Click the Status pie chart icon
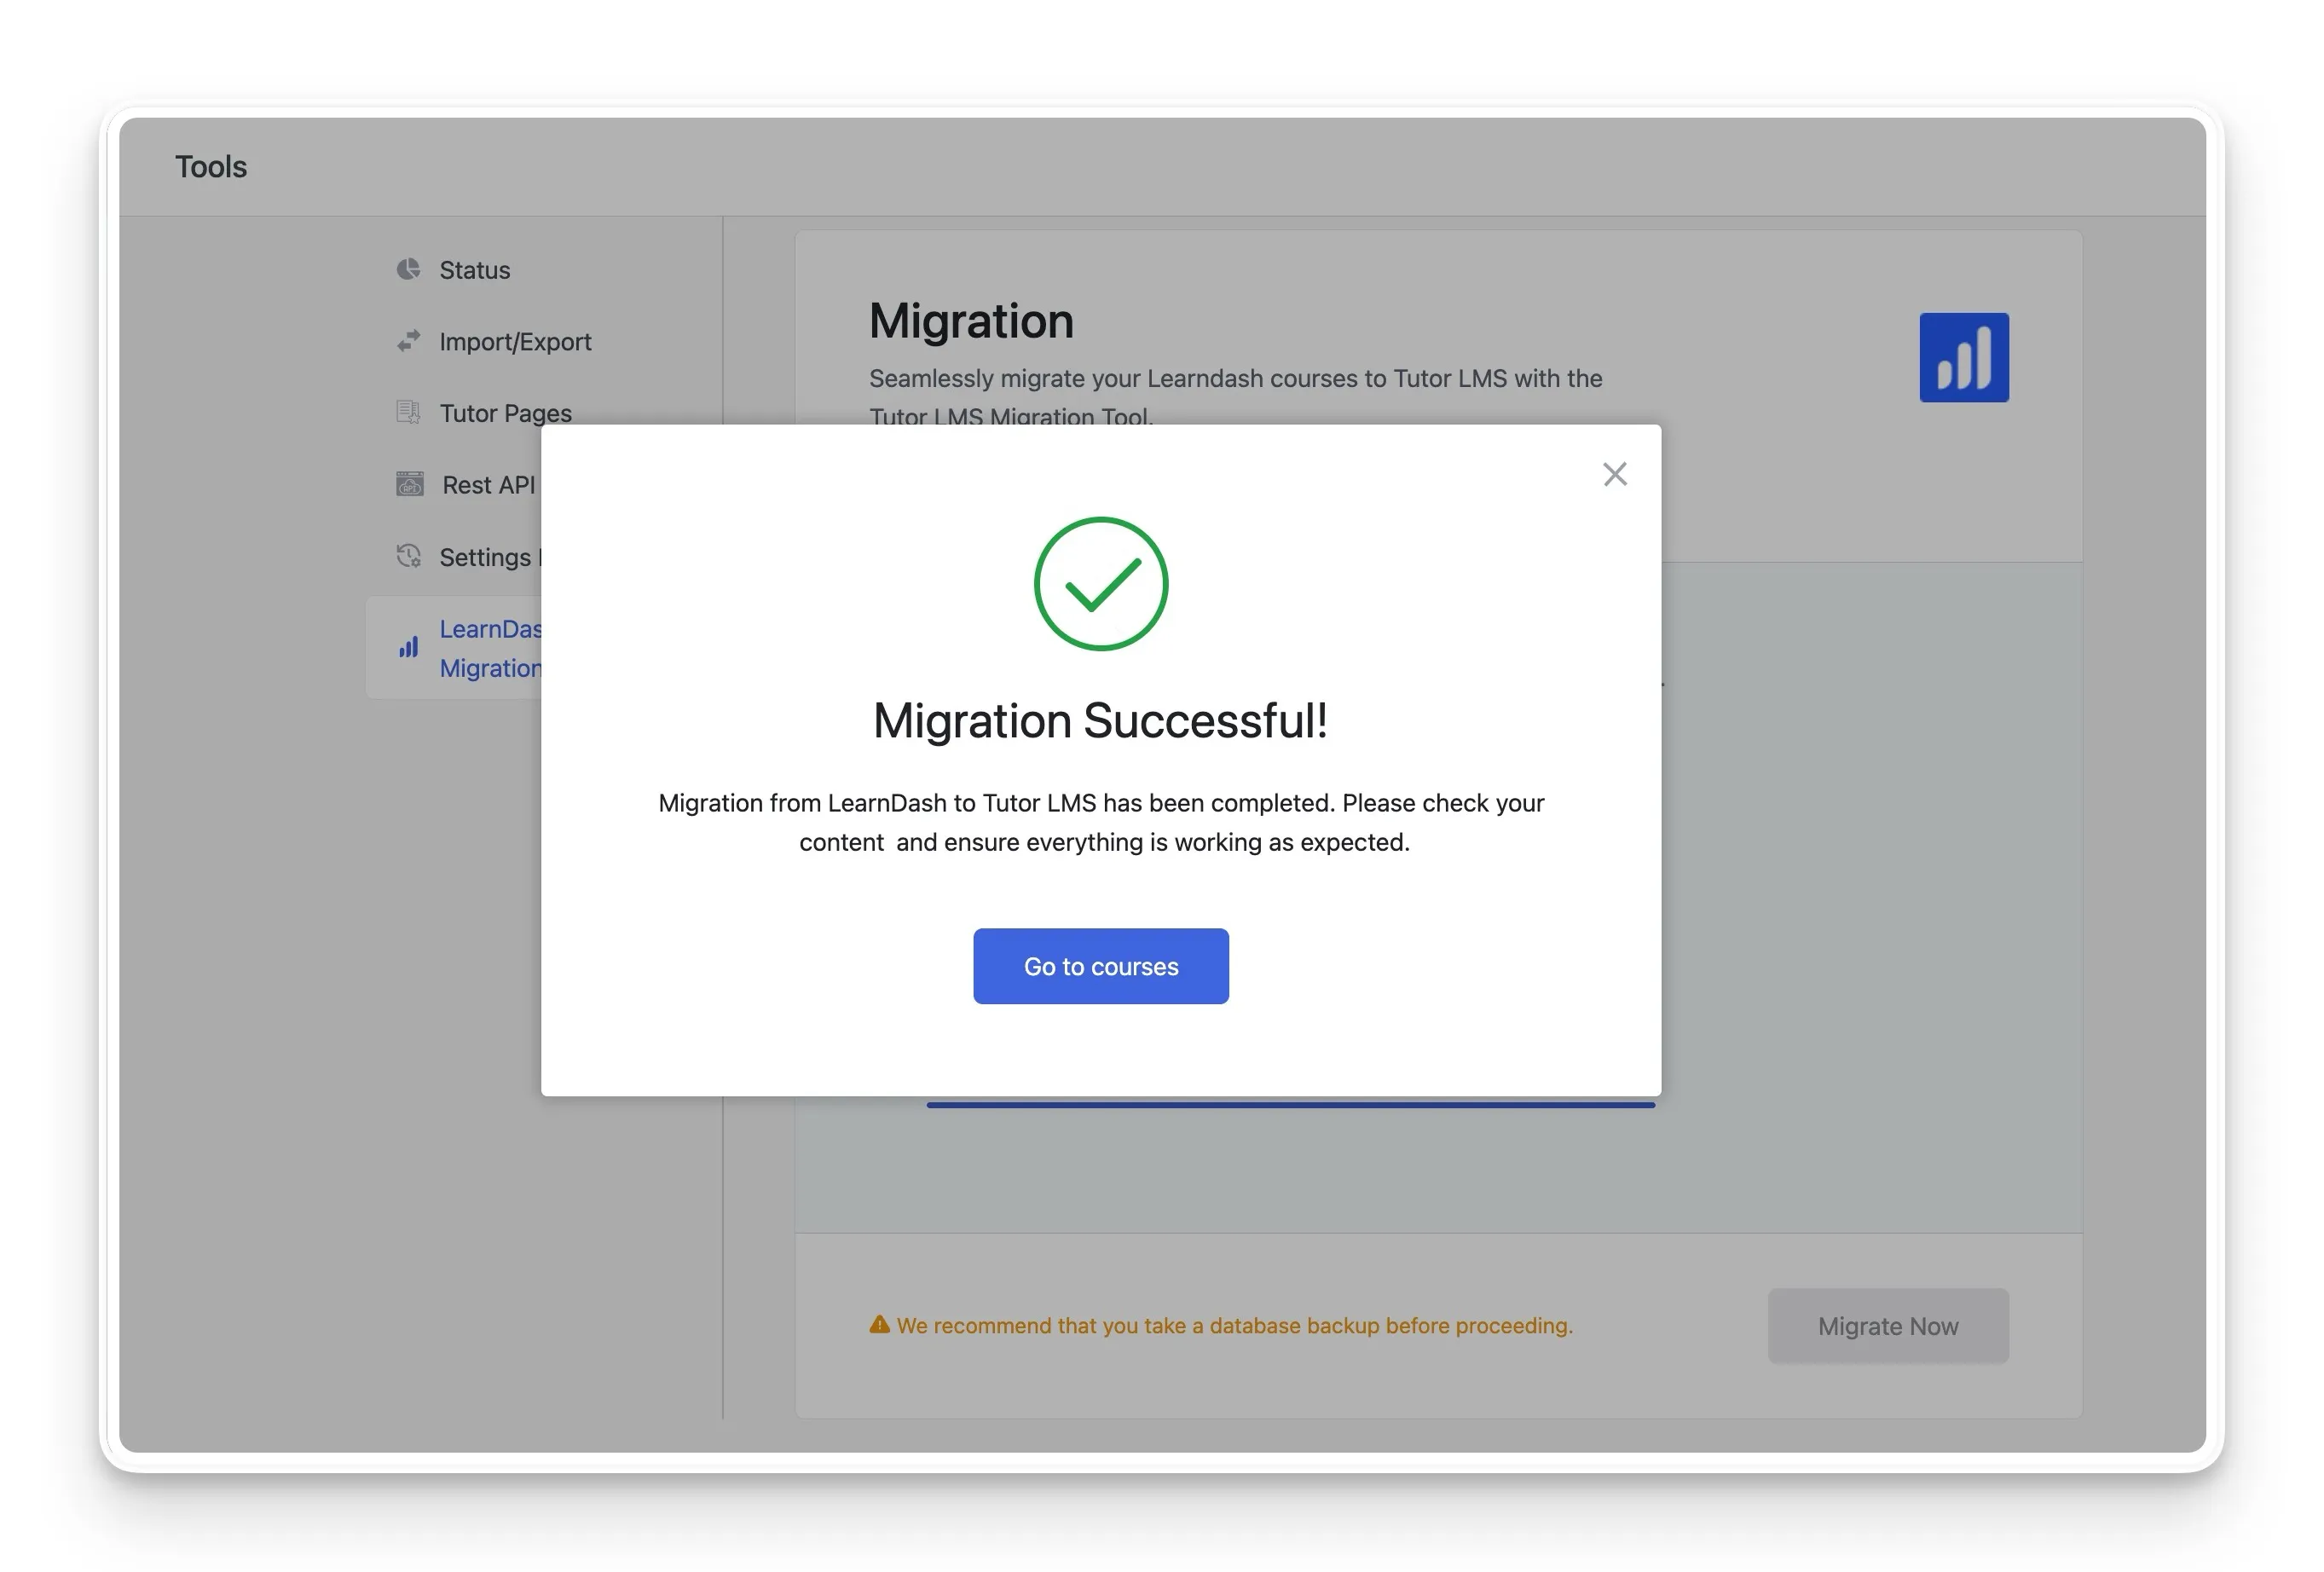 point(408,269)
